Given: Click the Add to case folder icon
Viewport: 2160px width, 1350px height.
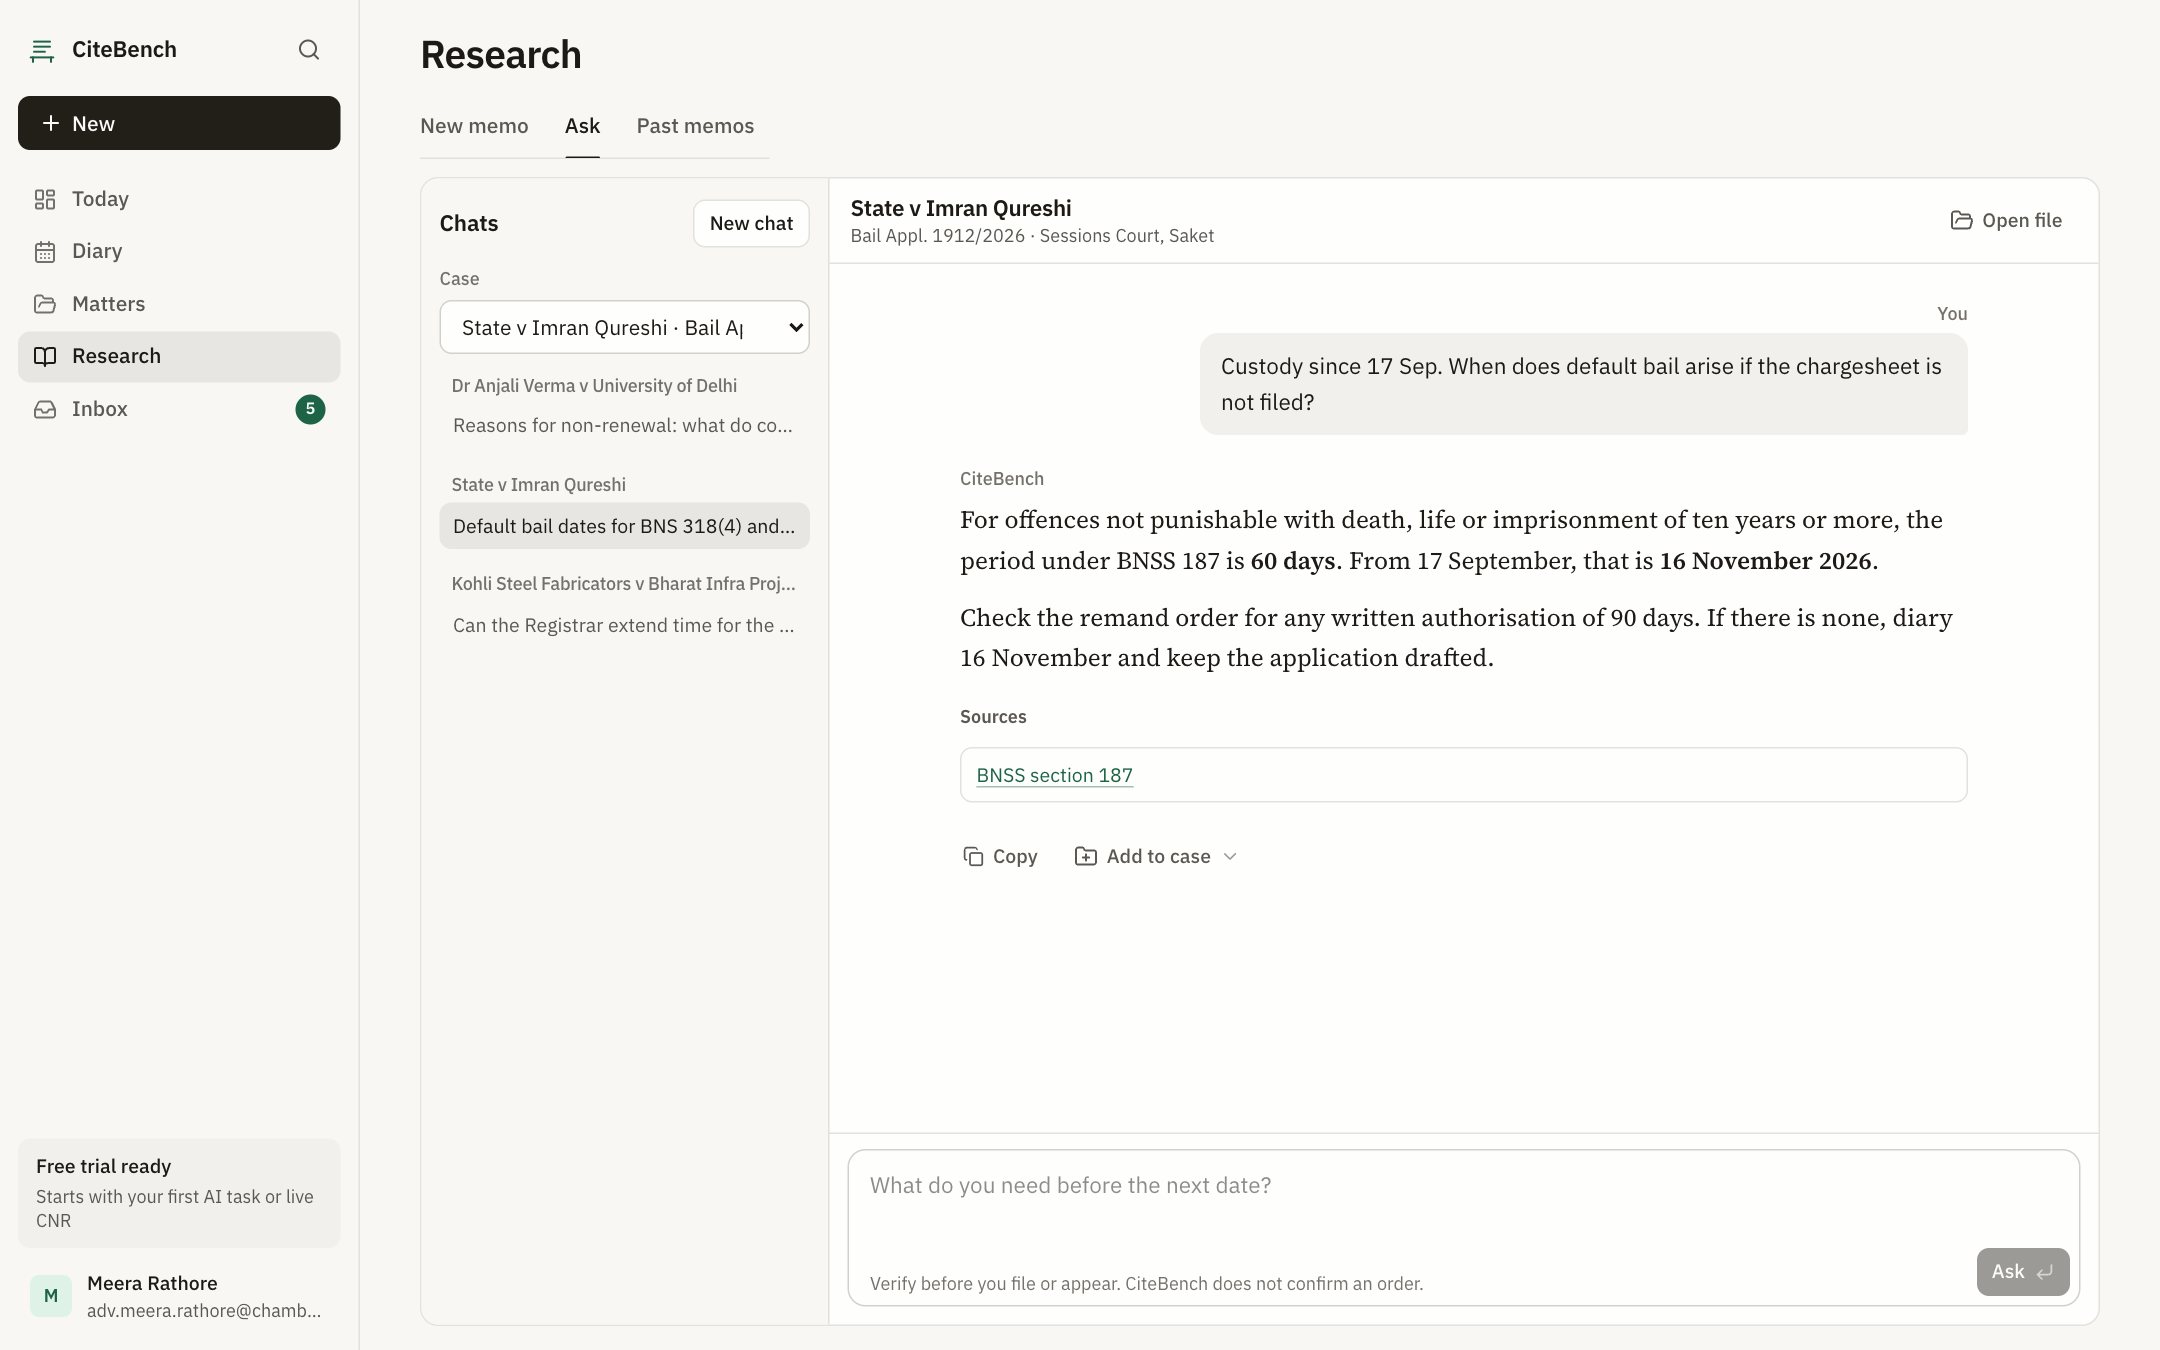Looking at the screenshot, I should click(x=1085, y=856).
